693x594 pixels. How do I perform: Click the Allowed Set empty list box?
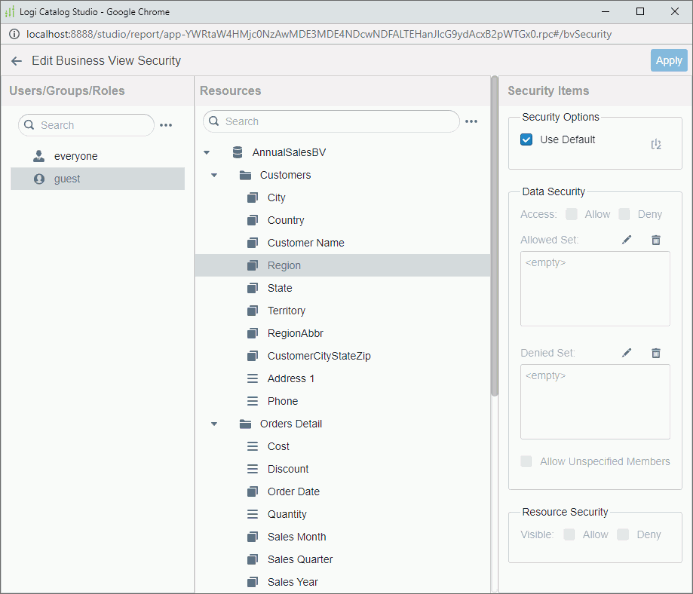coord(595,289)
